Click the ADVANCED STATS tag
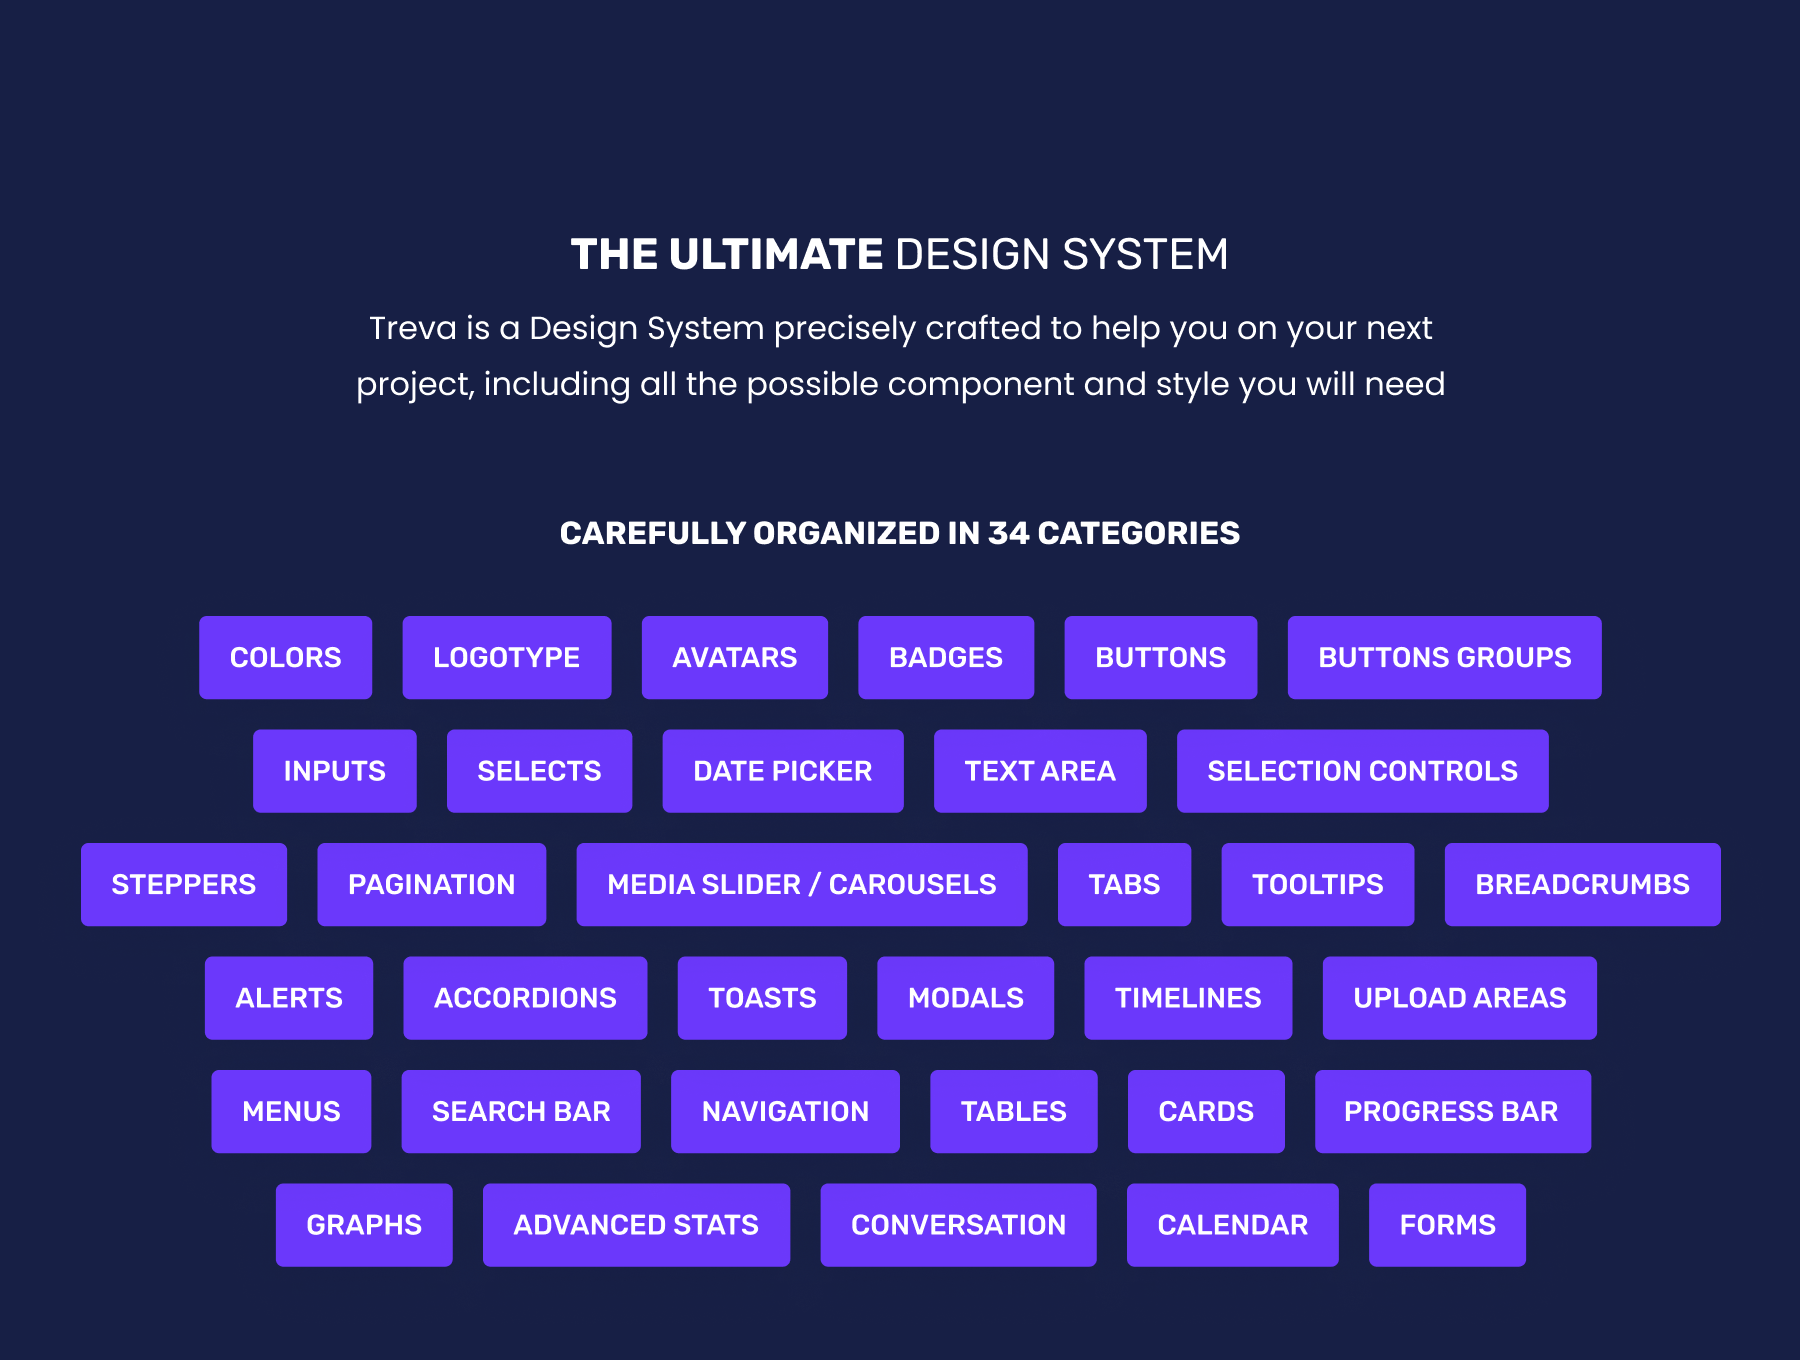The image size is (1800, 1360). click(636, 1225)
